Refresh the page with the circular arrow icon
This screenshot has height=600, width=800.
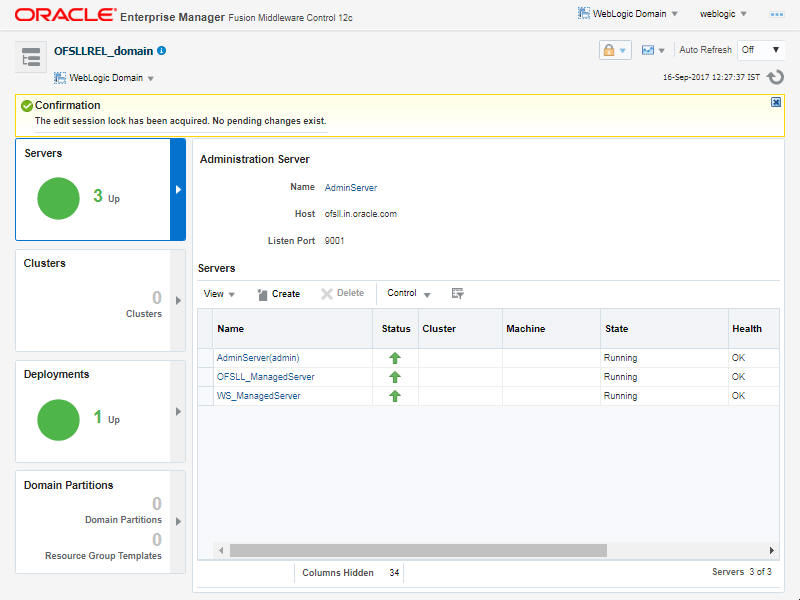click(x=776, y=77)
